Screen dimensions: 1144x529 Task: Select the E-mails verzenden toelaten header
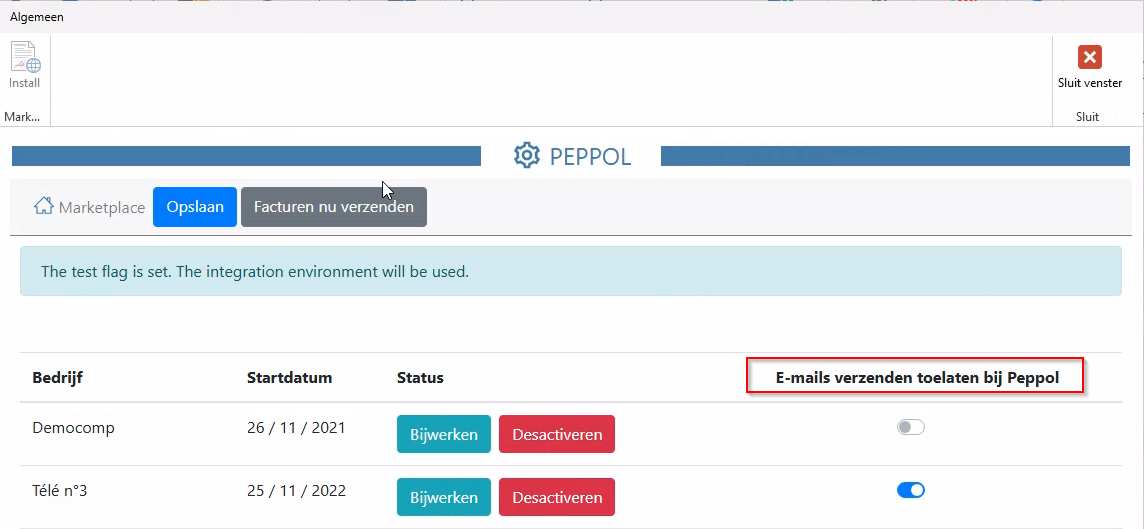point(916,378)
